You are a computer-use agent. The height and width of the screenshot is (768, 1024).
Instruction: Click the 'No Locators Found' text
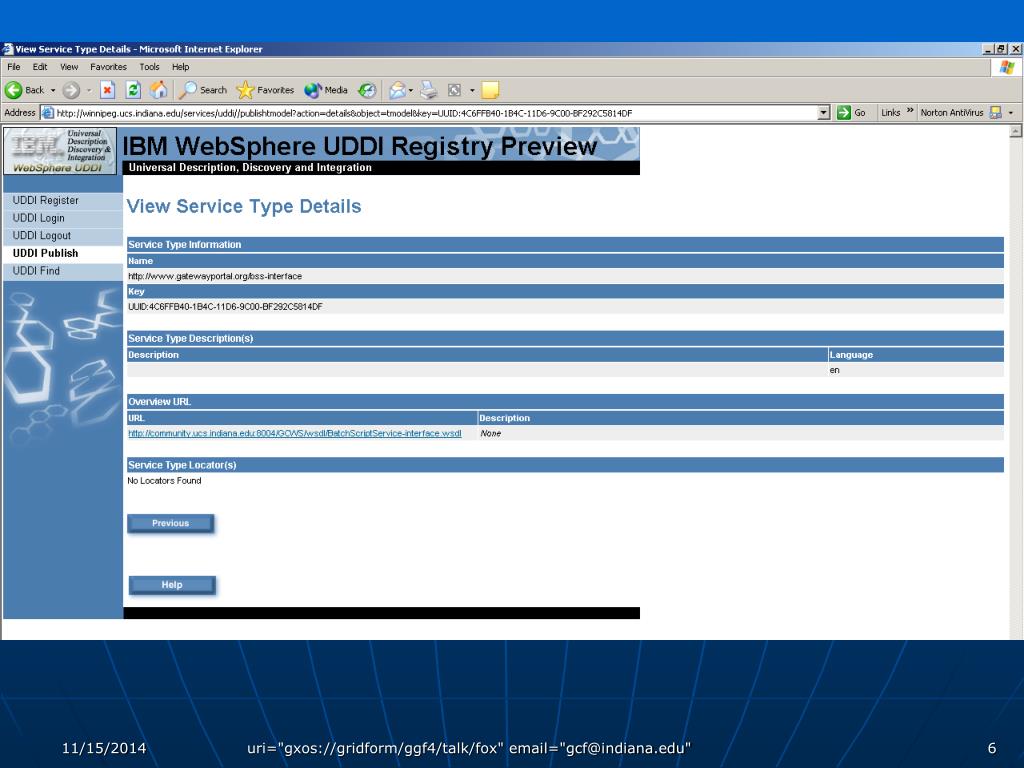(165, 481)
